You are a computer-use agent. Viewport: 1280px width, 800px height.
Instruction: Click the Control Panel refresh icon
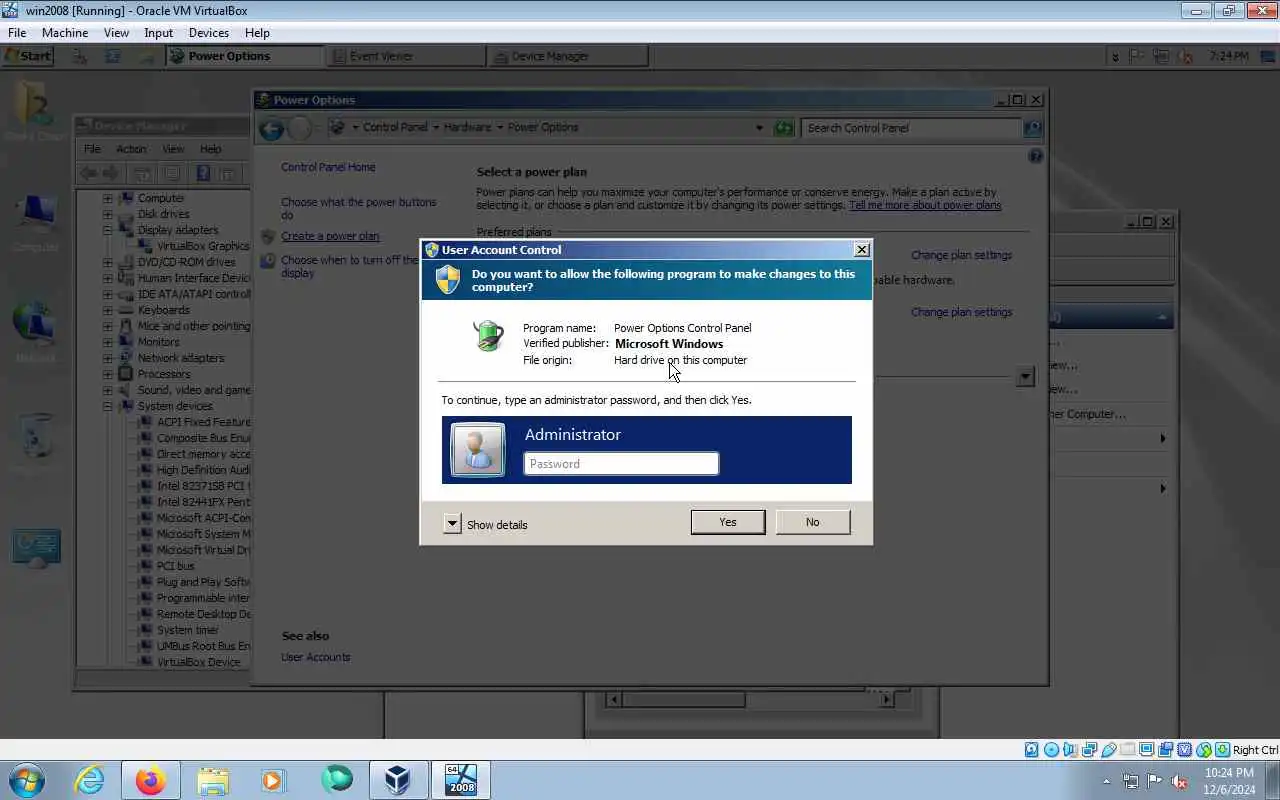(784, 128)
